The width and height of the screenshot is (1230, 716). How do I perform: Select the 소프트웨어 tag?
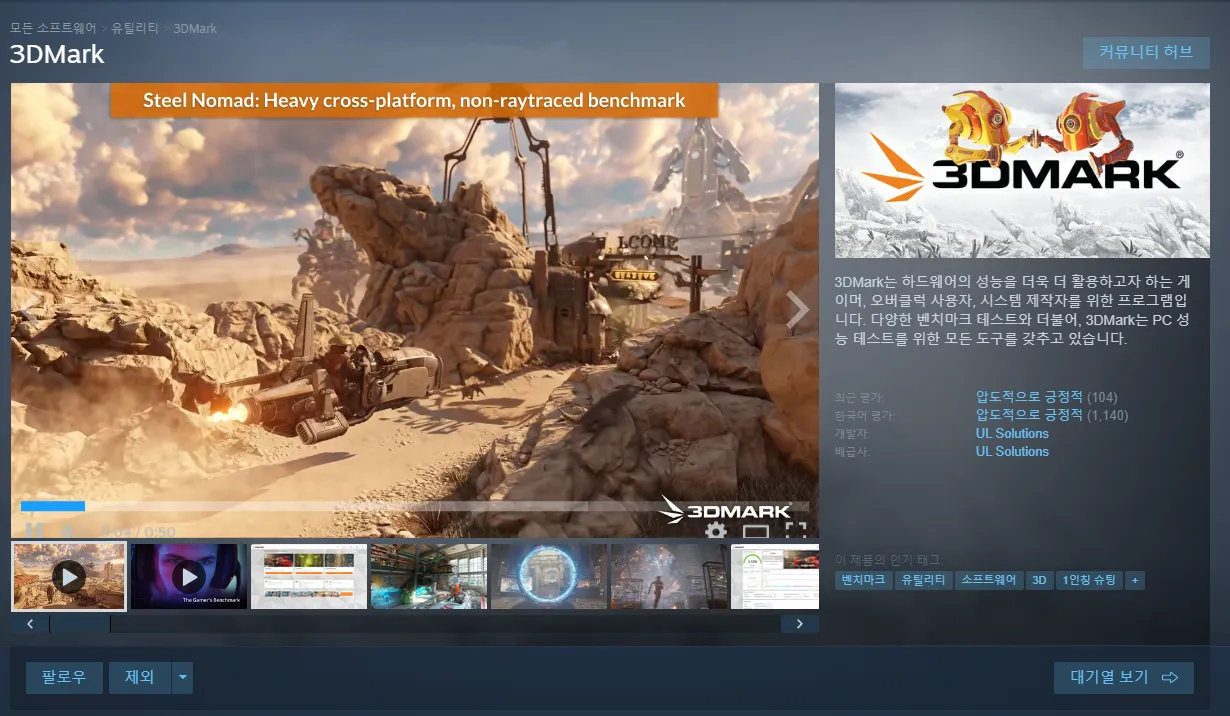click(989, 580)
